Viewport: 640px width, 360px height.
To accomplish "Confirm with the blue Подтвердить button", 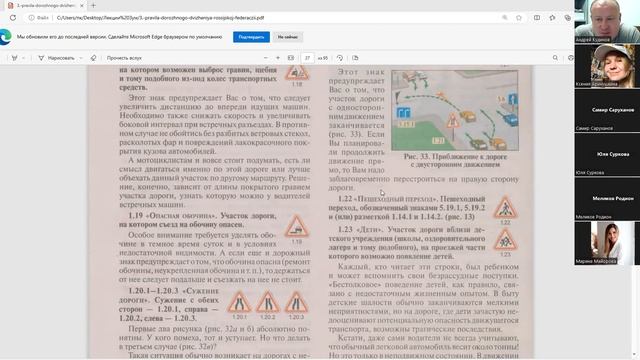I will click(251, 37).
